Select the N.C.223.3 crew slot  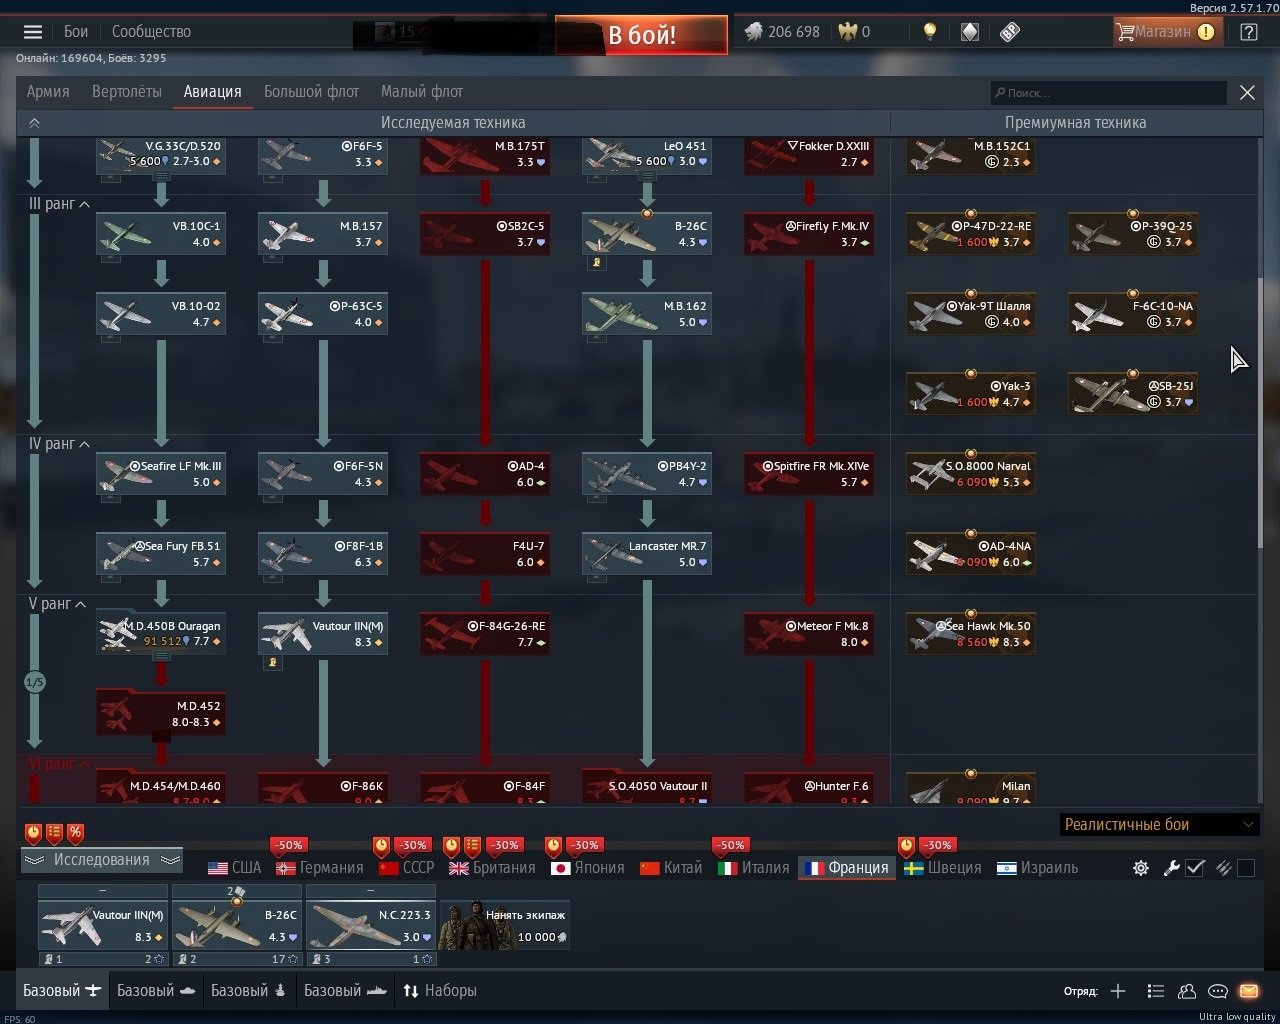371,925
